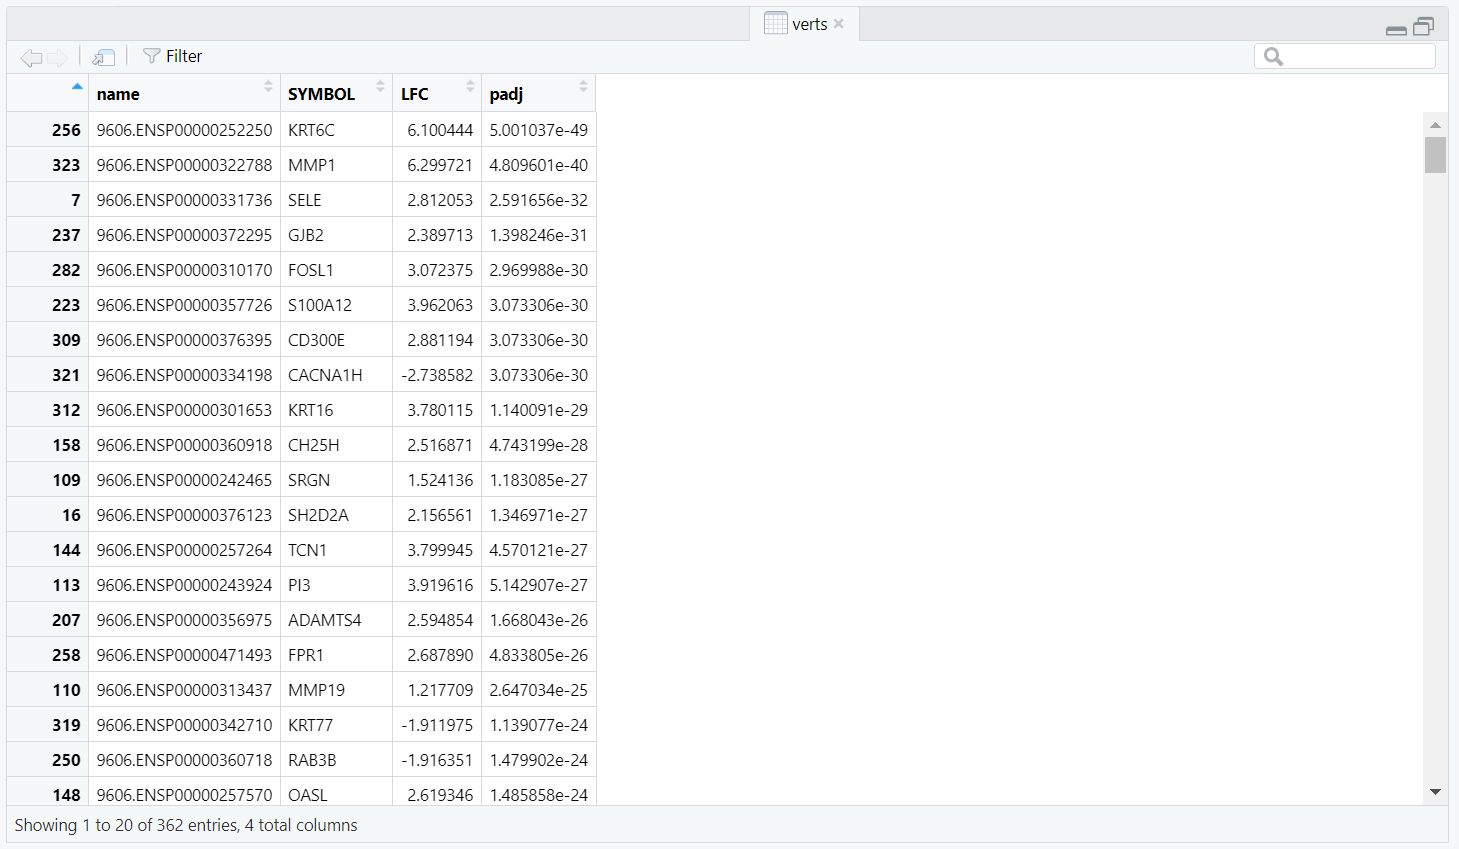Click the forward navigation arrow icon
This screenshot has width=1459, height=849.
pos(58,58)
